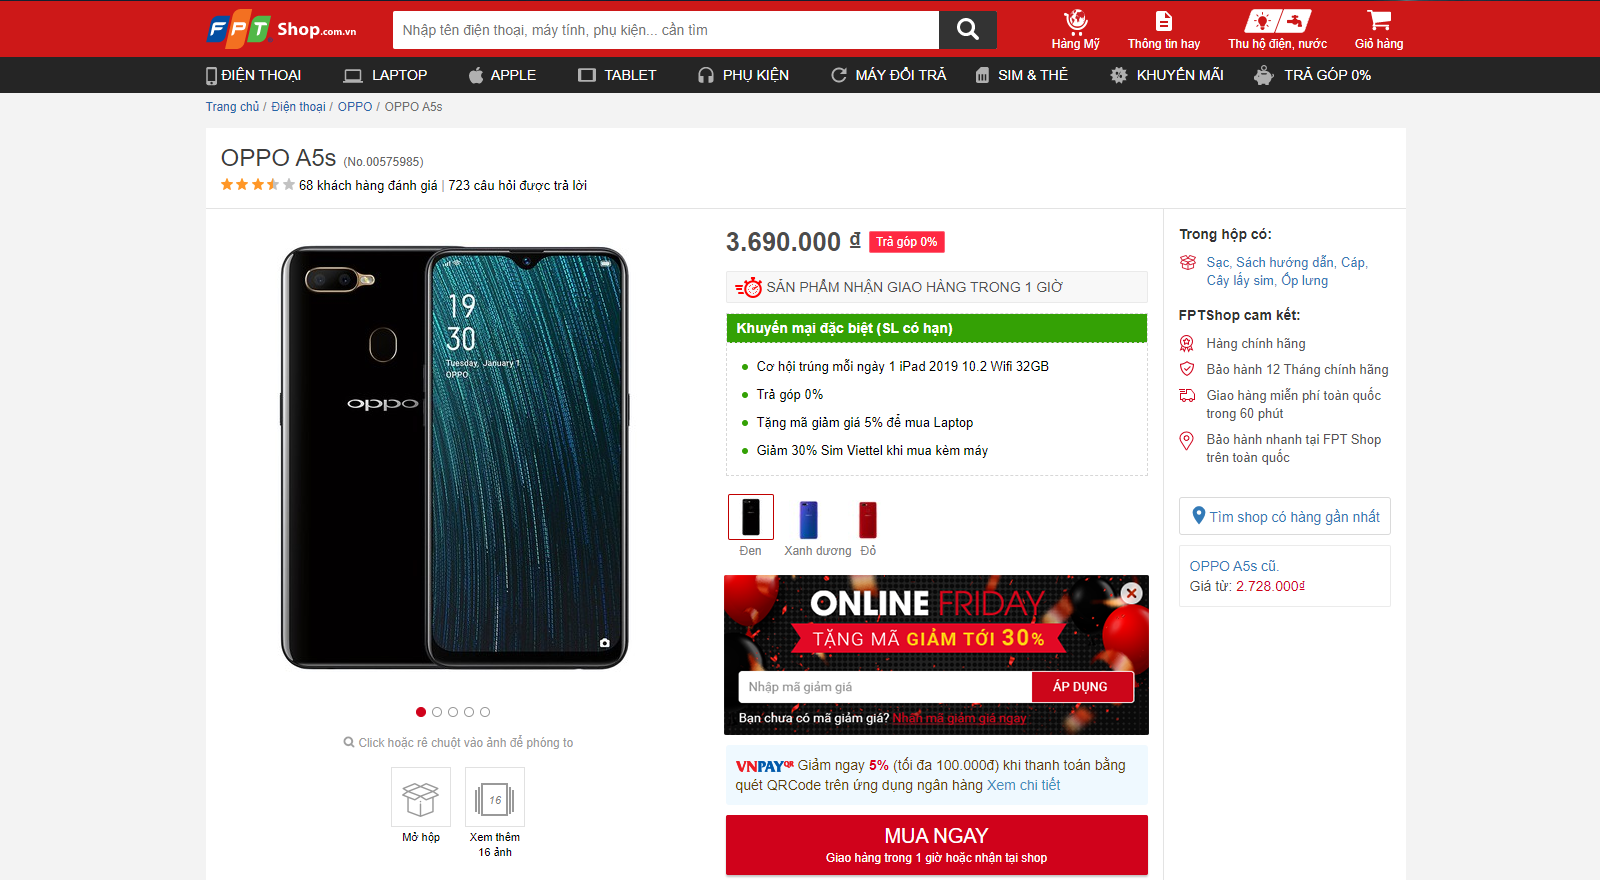Click the map pin in Tìm shop button
This screenshot has height=880, width=1600.
pyautogui.click(x=1198, y=515)
